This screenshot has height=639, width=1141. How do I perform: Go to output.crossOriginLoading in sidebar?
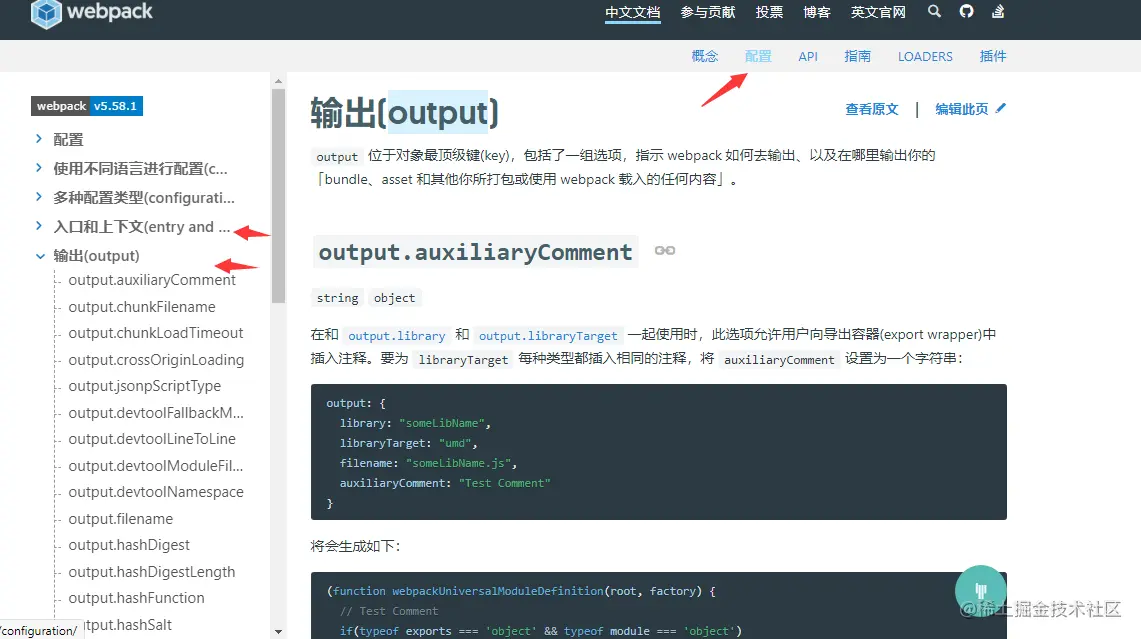pos(156,360)
